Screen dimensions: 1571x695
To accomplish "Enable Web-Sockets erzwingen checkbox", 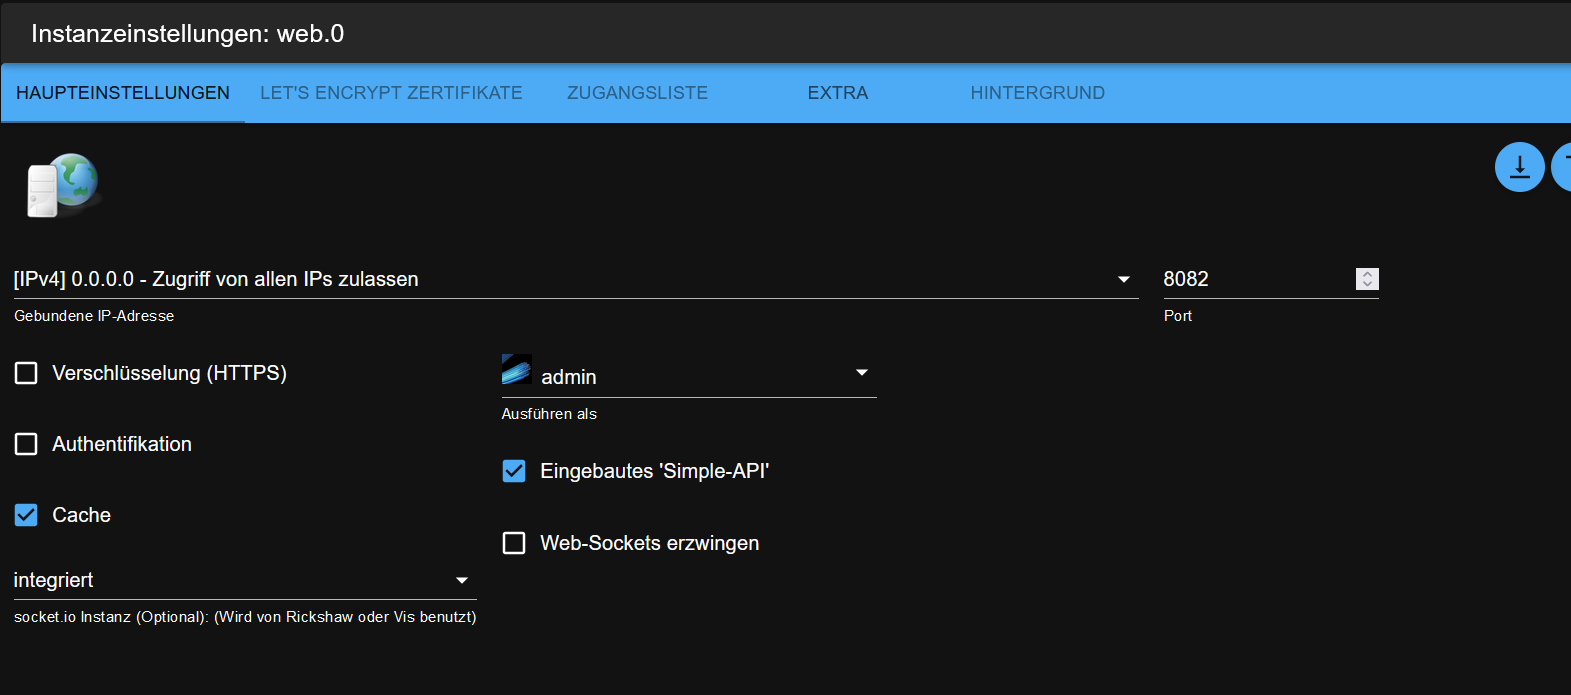I will (x=514, y=543).
